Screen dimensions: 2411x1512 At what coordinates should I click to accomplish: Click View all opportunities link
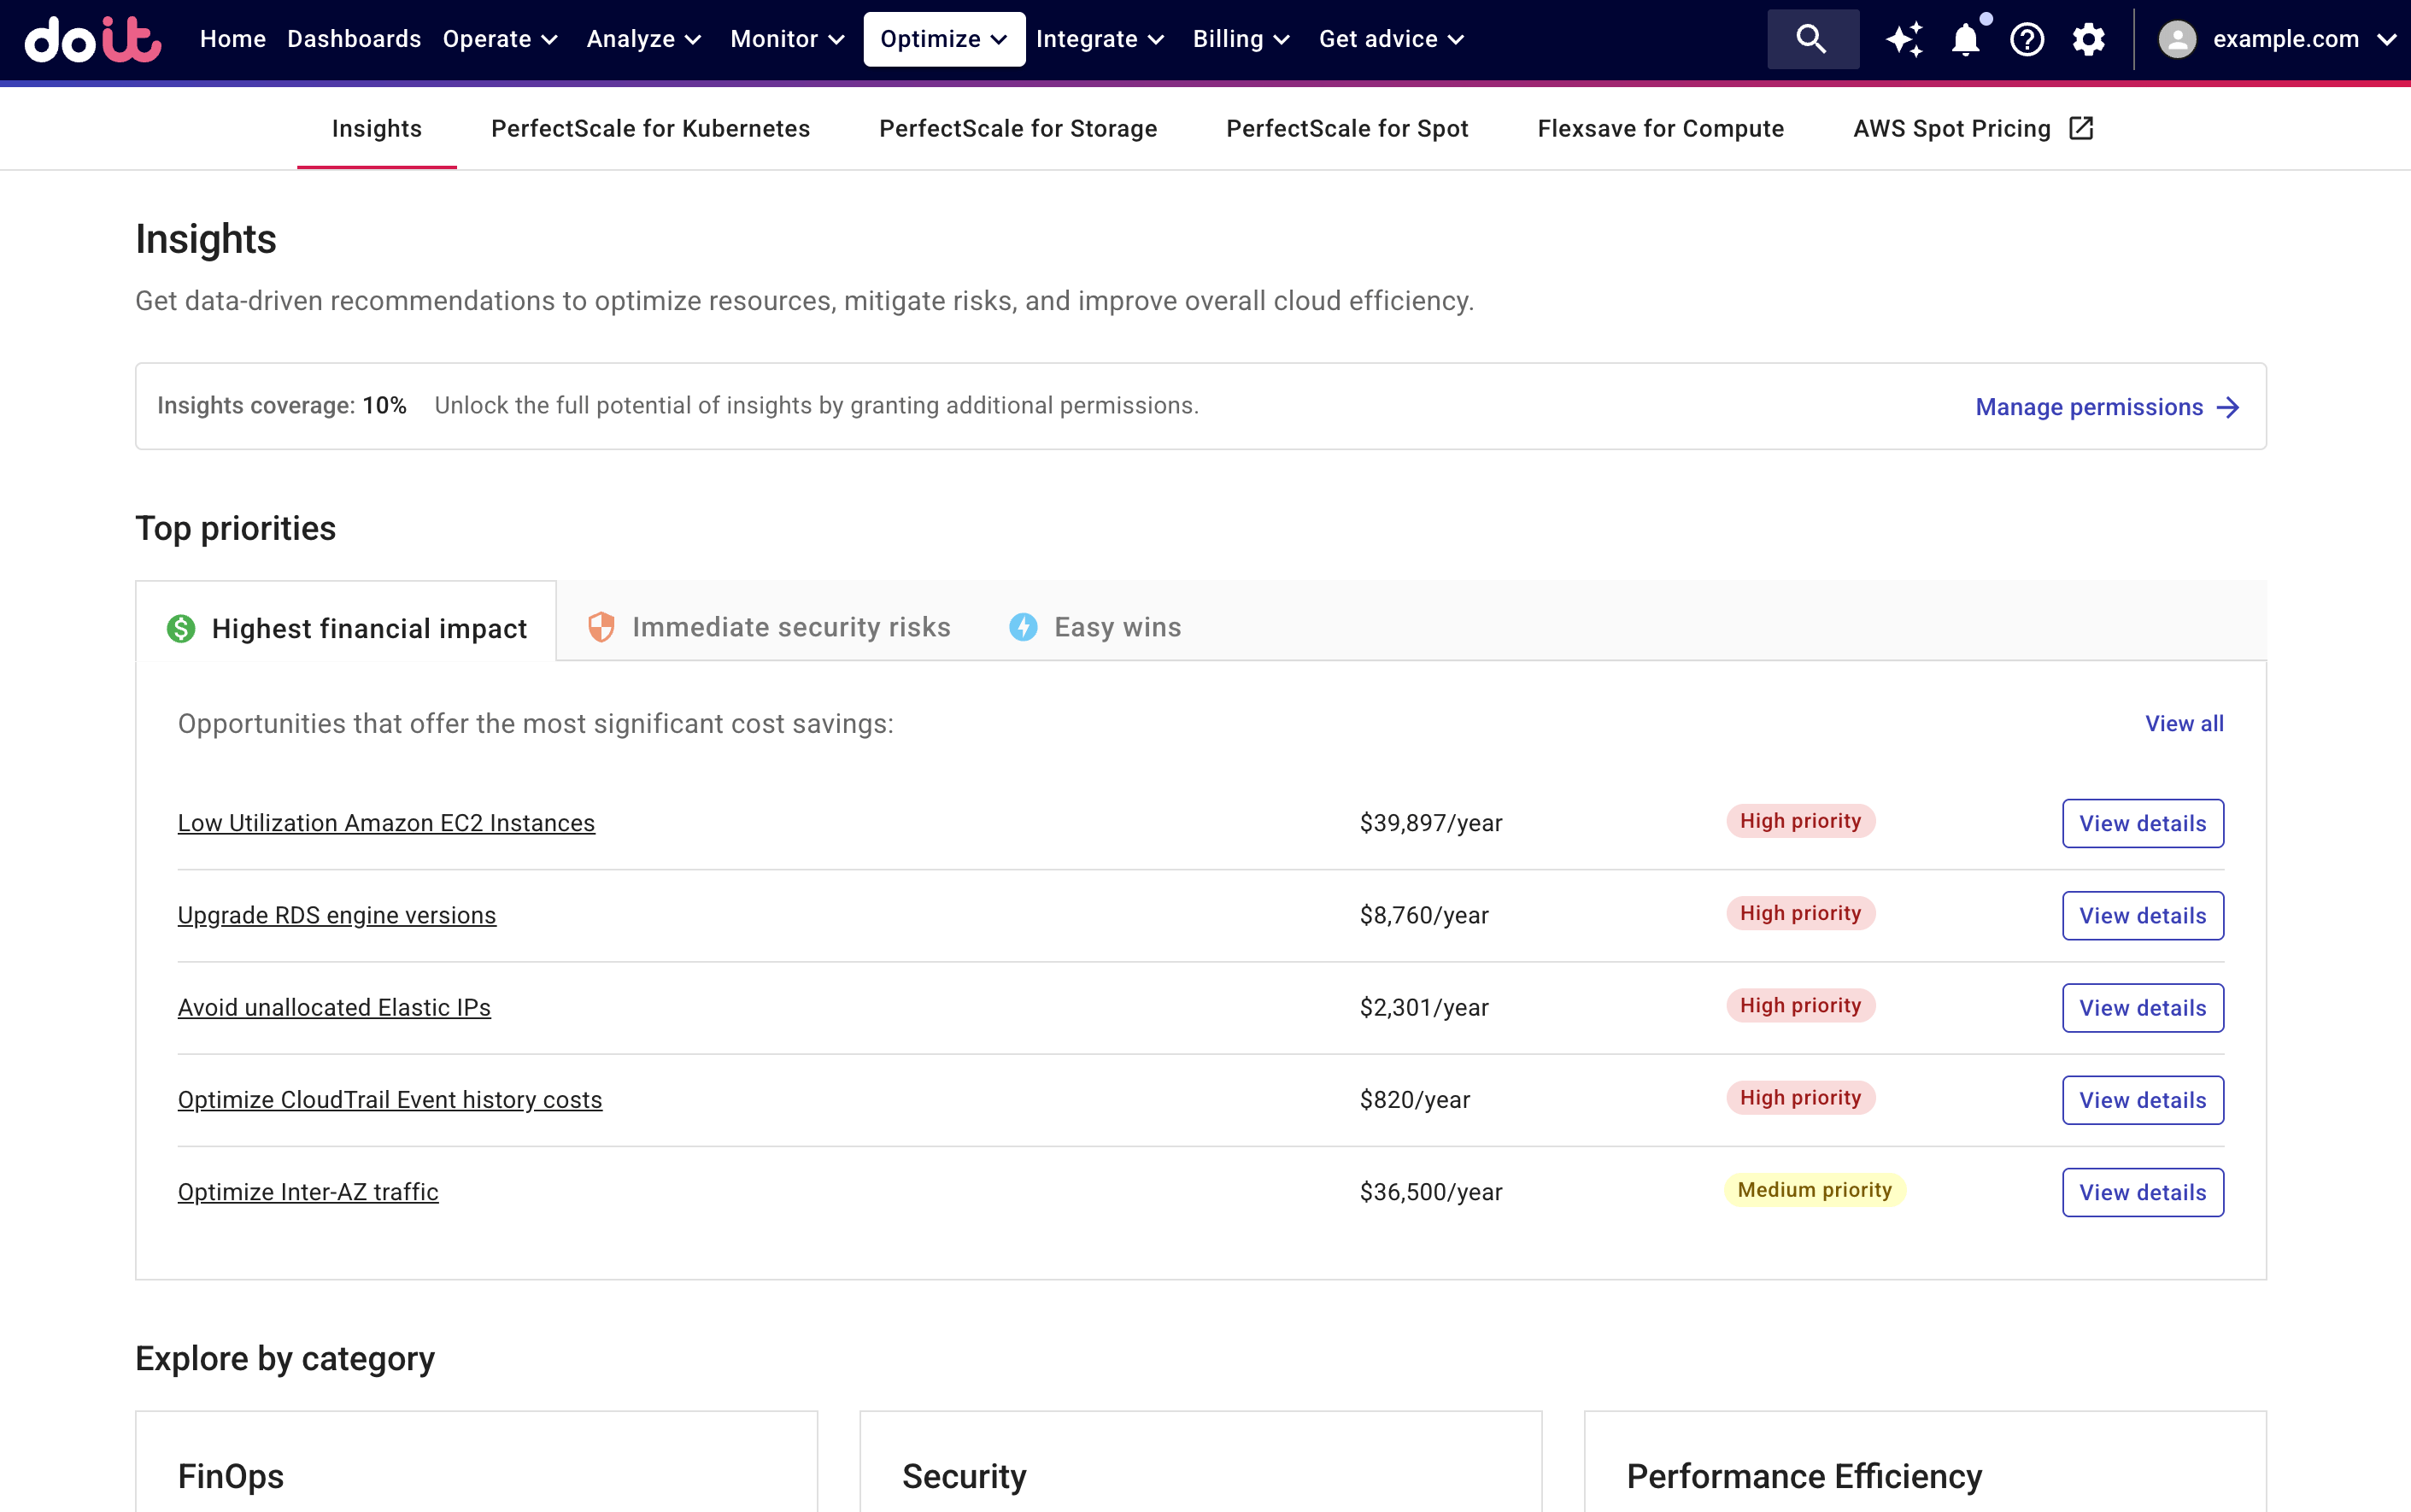click(2183, 724)
